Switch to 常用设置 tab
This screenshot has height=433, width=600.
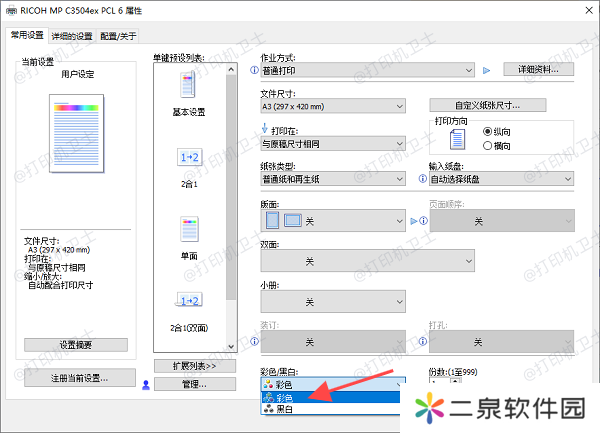click(x=27, y=35)
